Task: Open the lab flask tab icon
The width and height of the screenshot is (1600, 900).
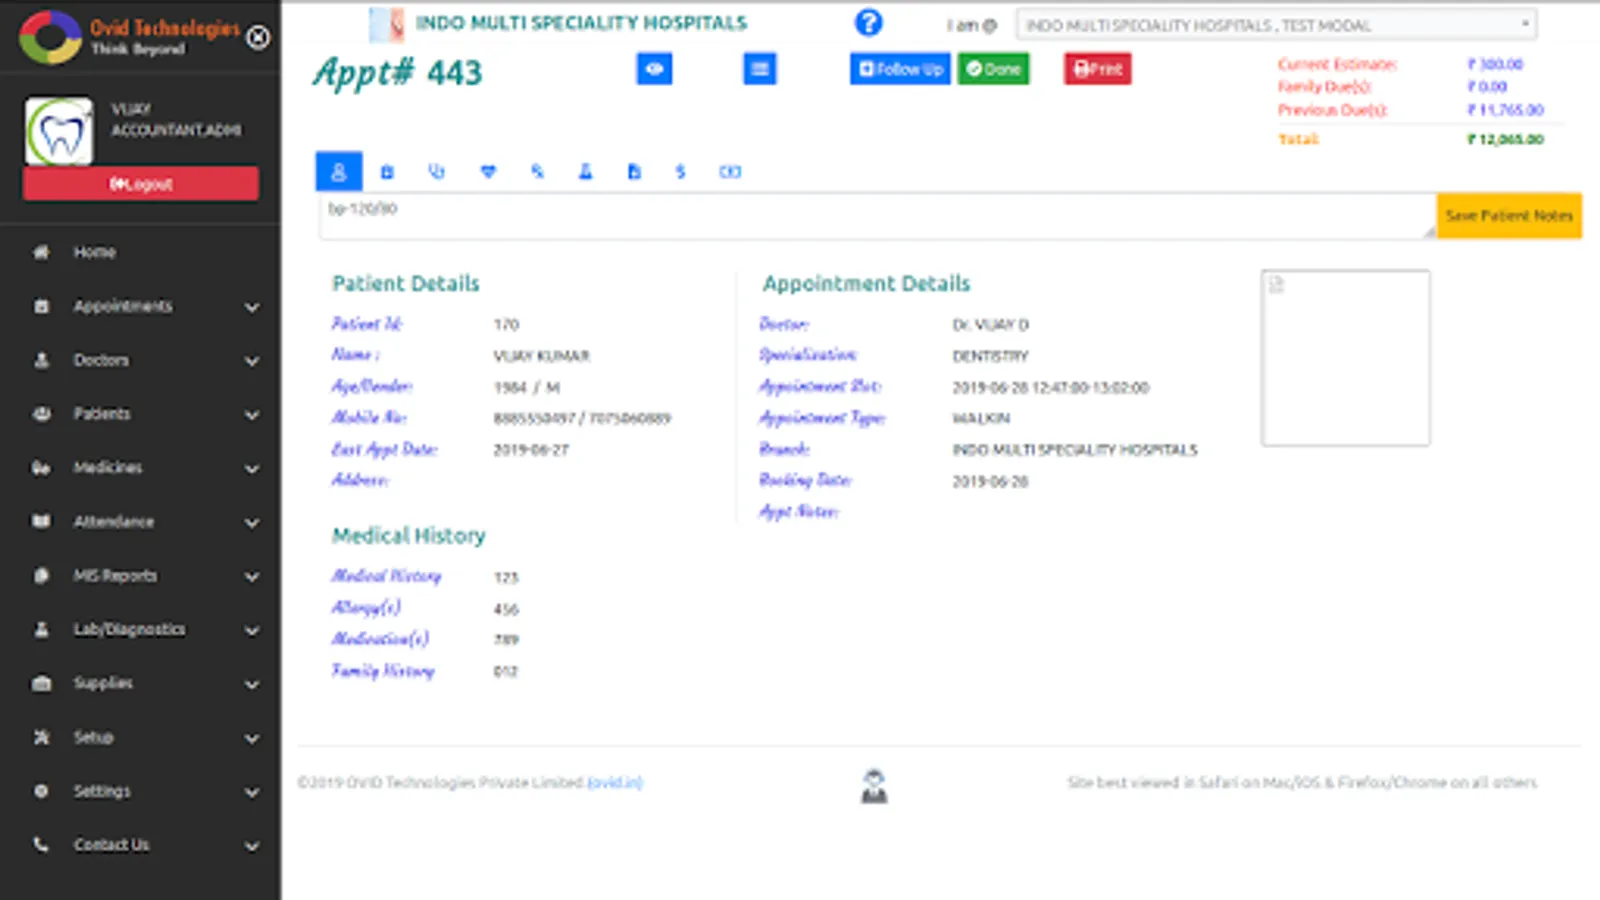Action: click(585, 172)
